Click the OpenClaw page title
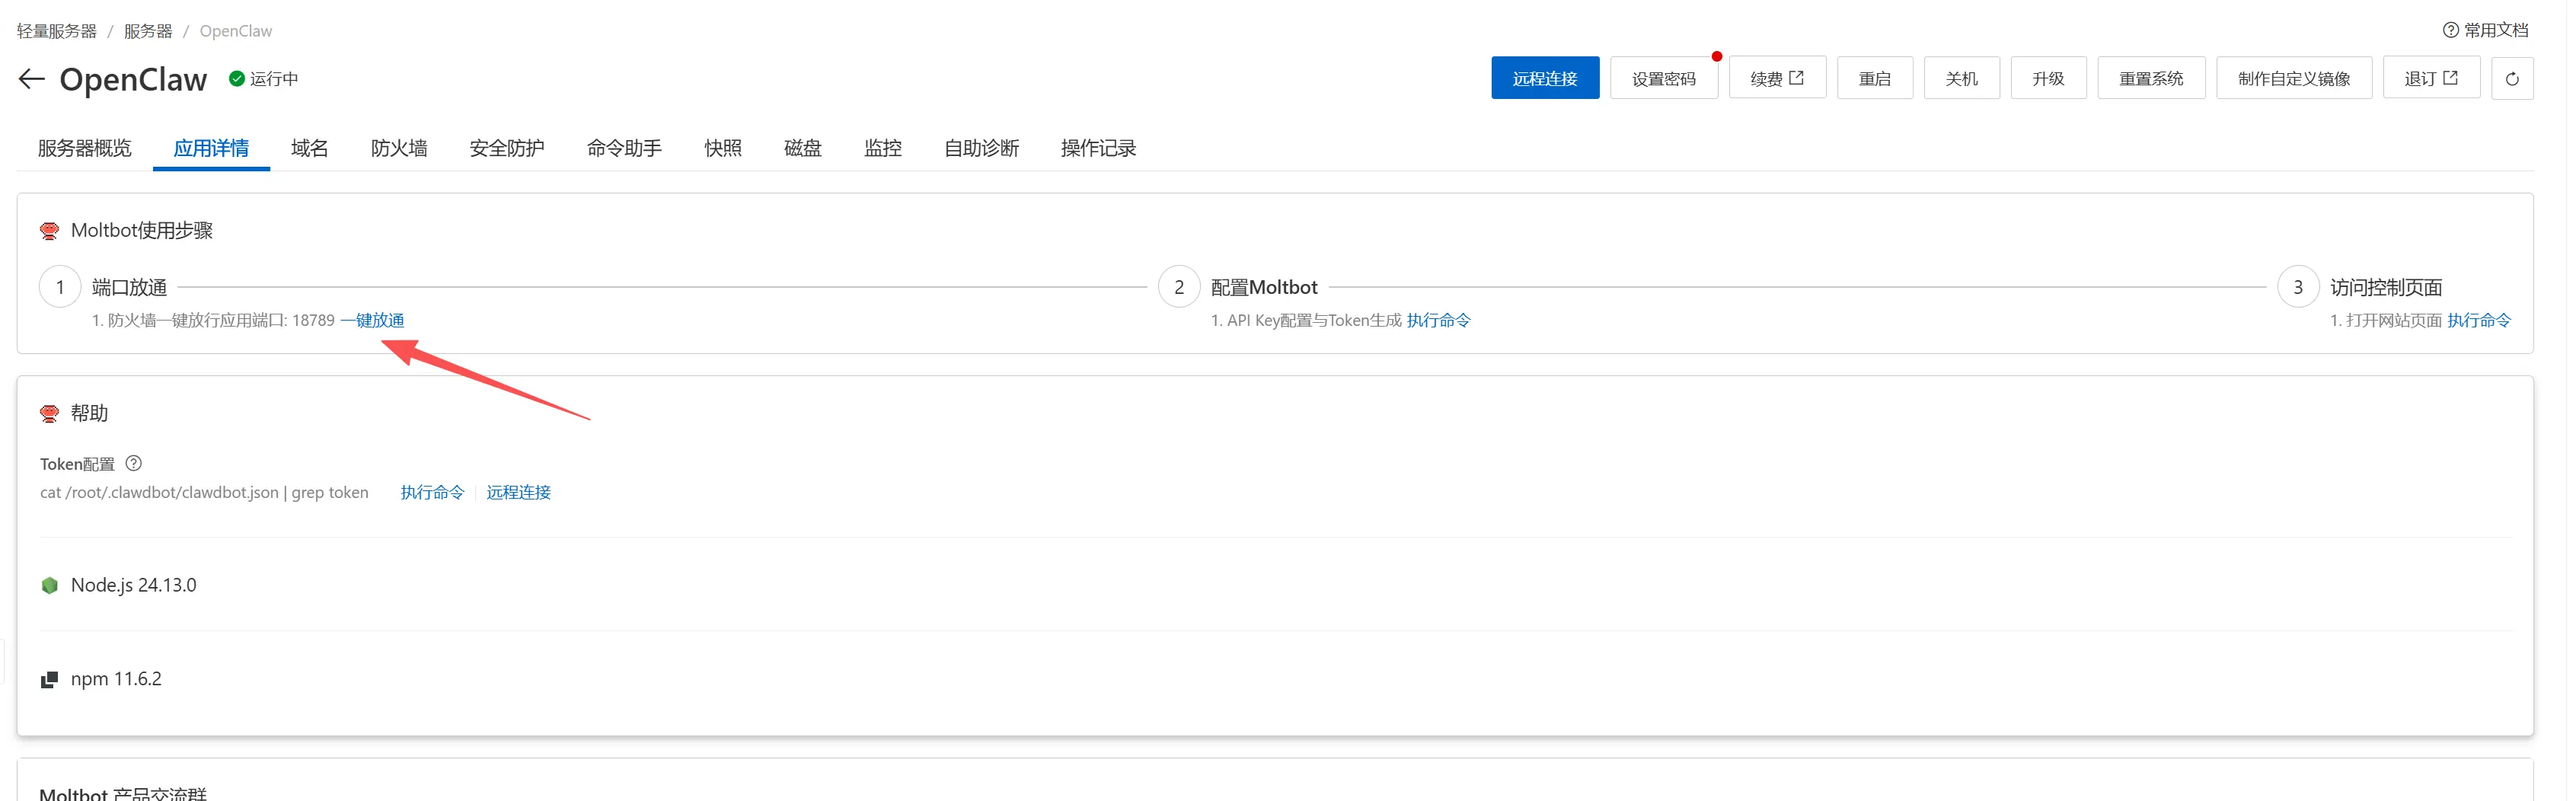This screenshot has width=2576, height=801. pyautogui.click(x=133, y=79)
